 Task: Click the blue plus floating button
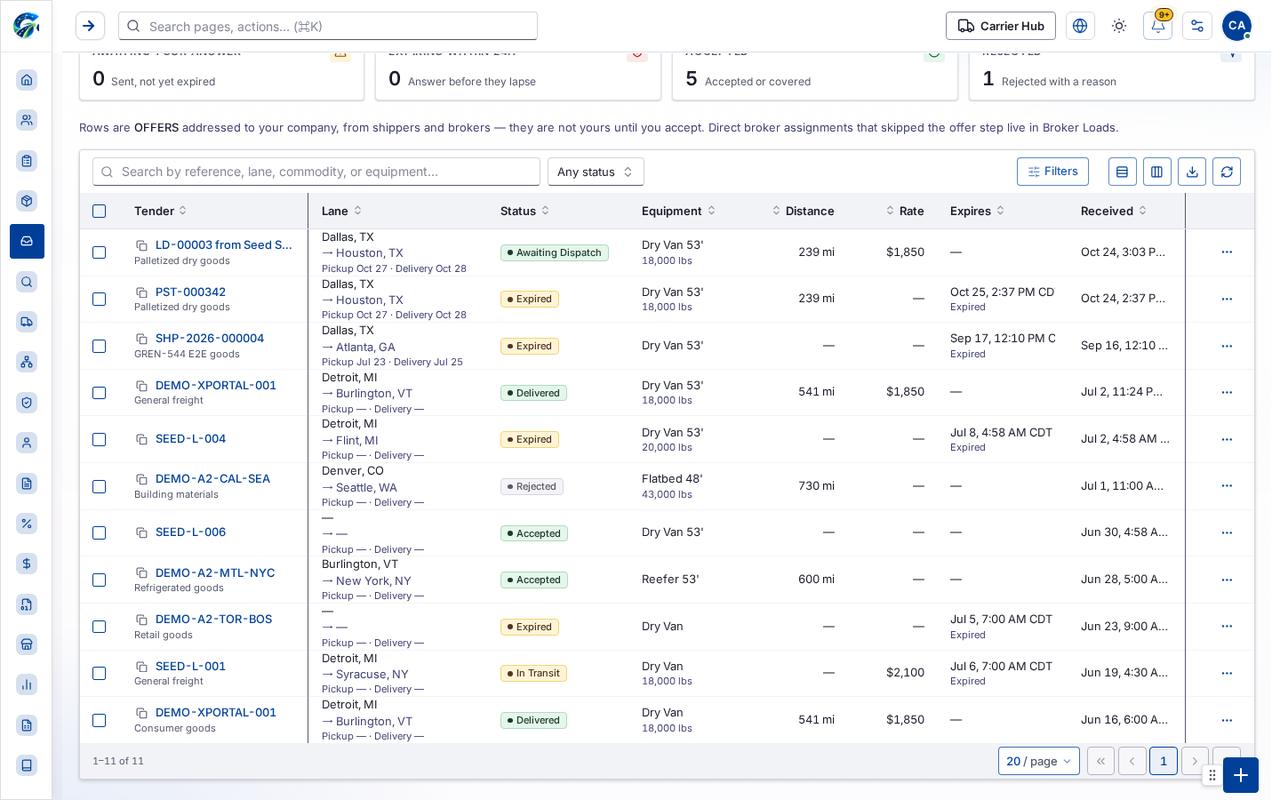(1241, 775)
